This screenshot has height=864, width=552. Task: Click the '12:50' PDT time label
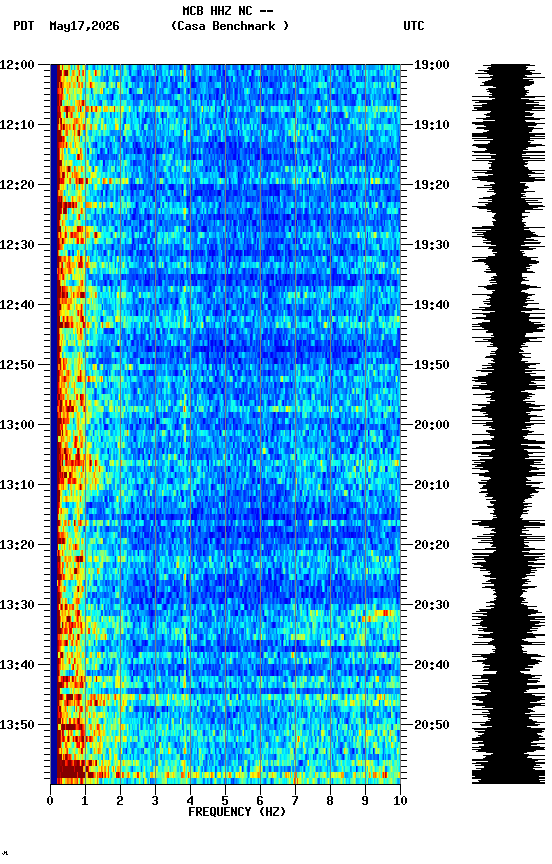coord(17,365)
